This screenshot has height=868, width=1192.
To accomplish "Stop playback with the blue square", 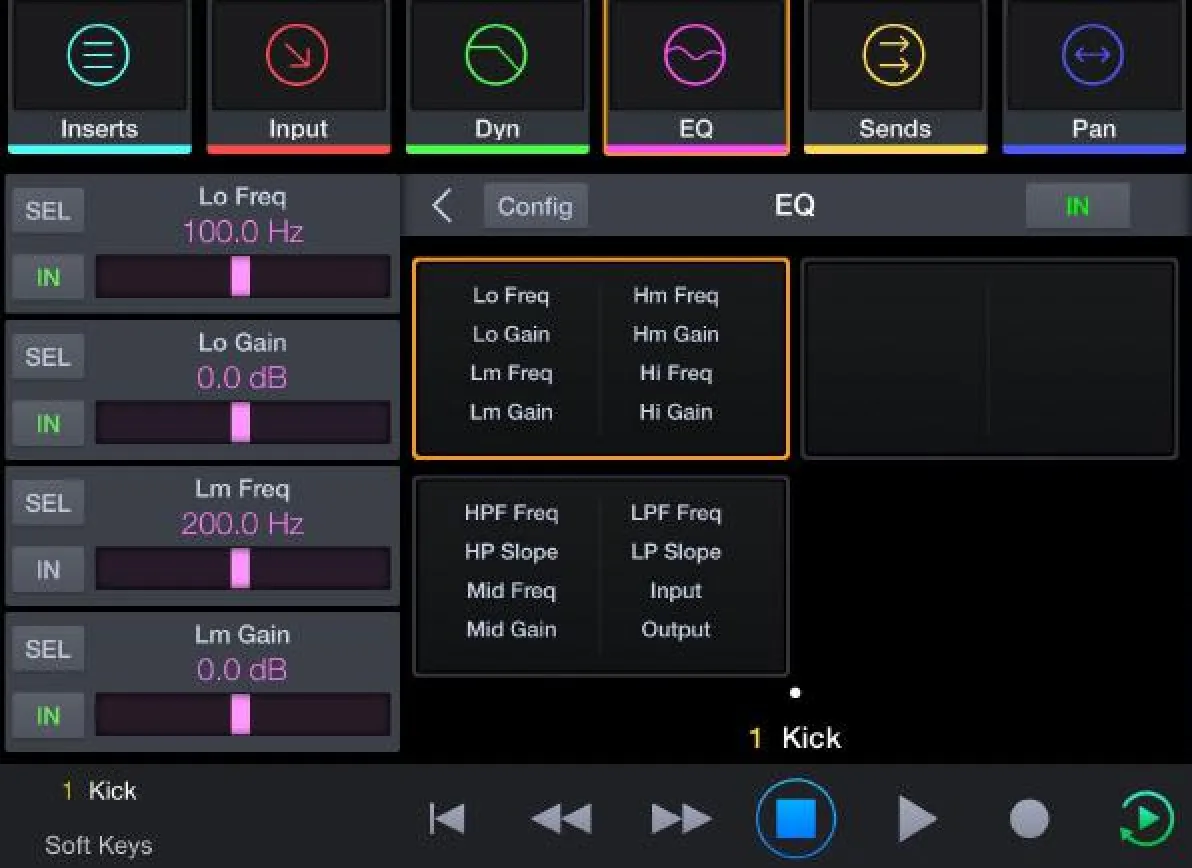I will pyautogui.click(x=796, y=819).
